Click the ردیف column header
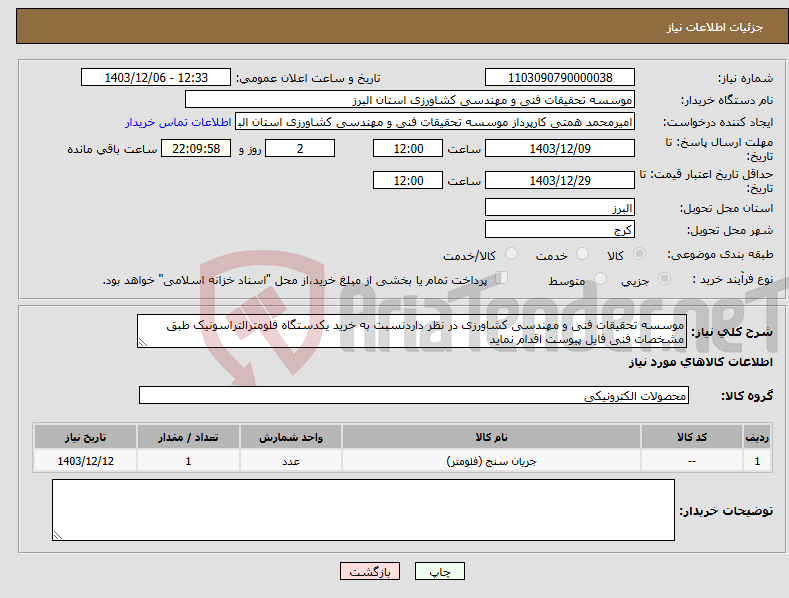This screenshot has height=598, width=789. pos(757,437)
